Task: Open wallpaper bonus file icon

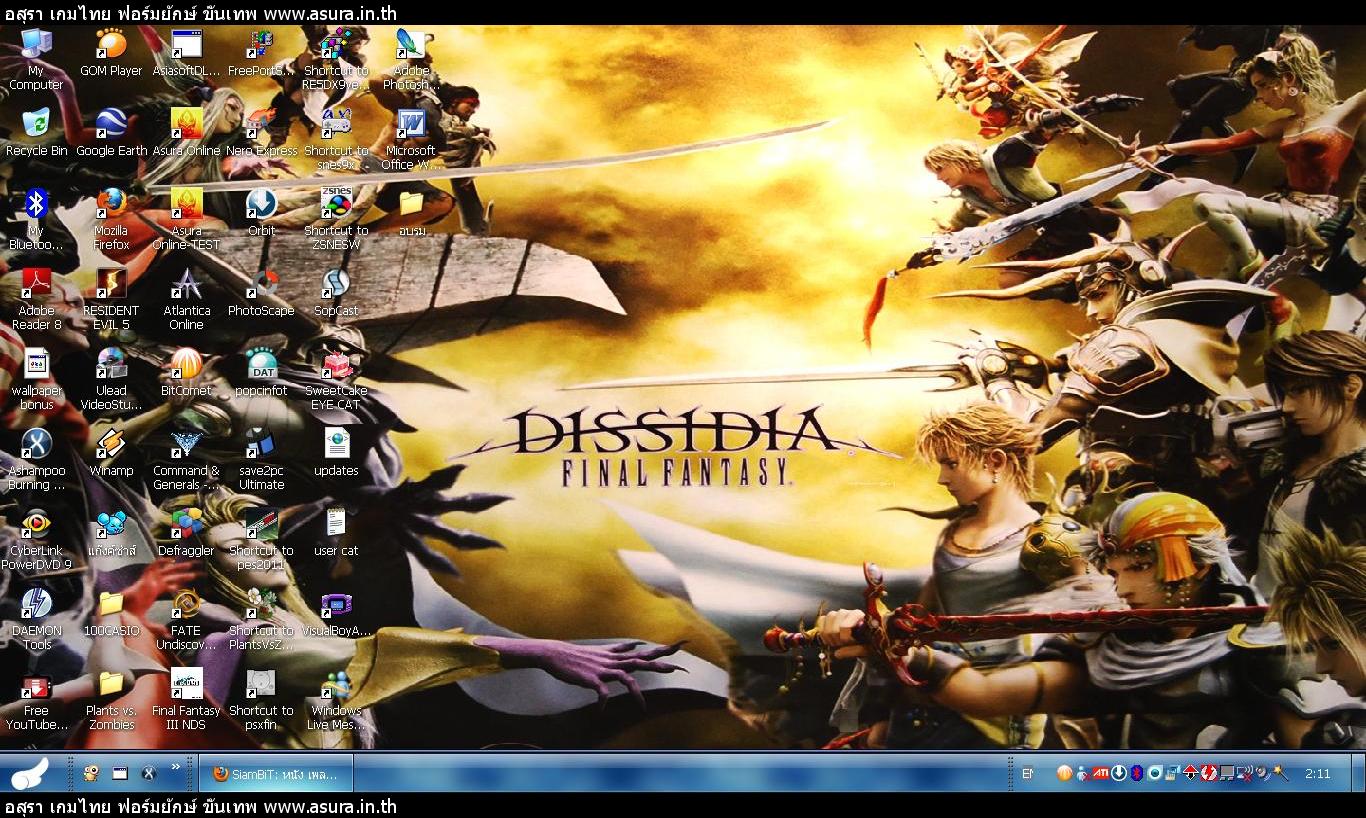Action: click(36, 380)
